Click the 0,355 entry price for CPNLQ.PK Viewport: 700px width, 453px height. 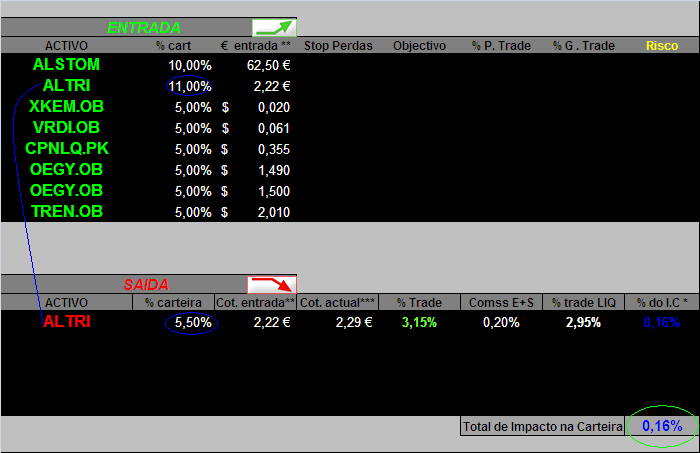coord(274,150)
